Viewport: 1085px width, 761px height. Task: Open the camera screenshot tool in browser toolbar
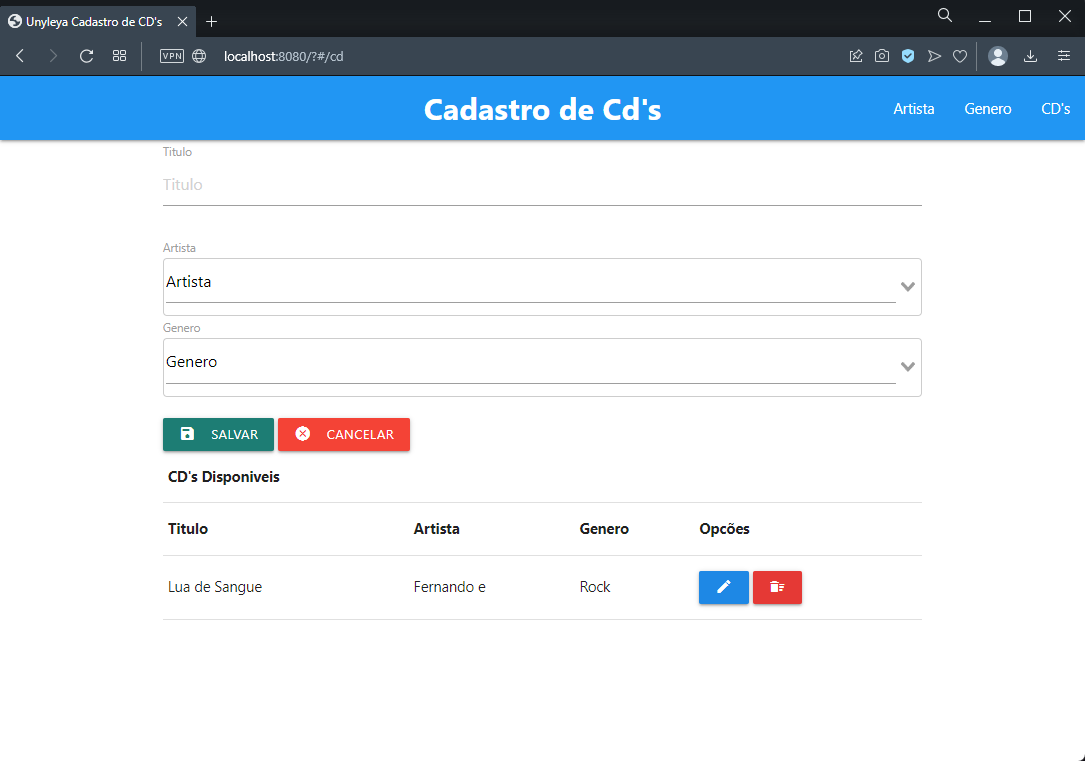(882, 56)
